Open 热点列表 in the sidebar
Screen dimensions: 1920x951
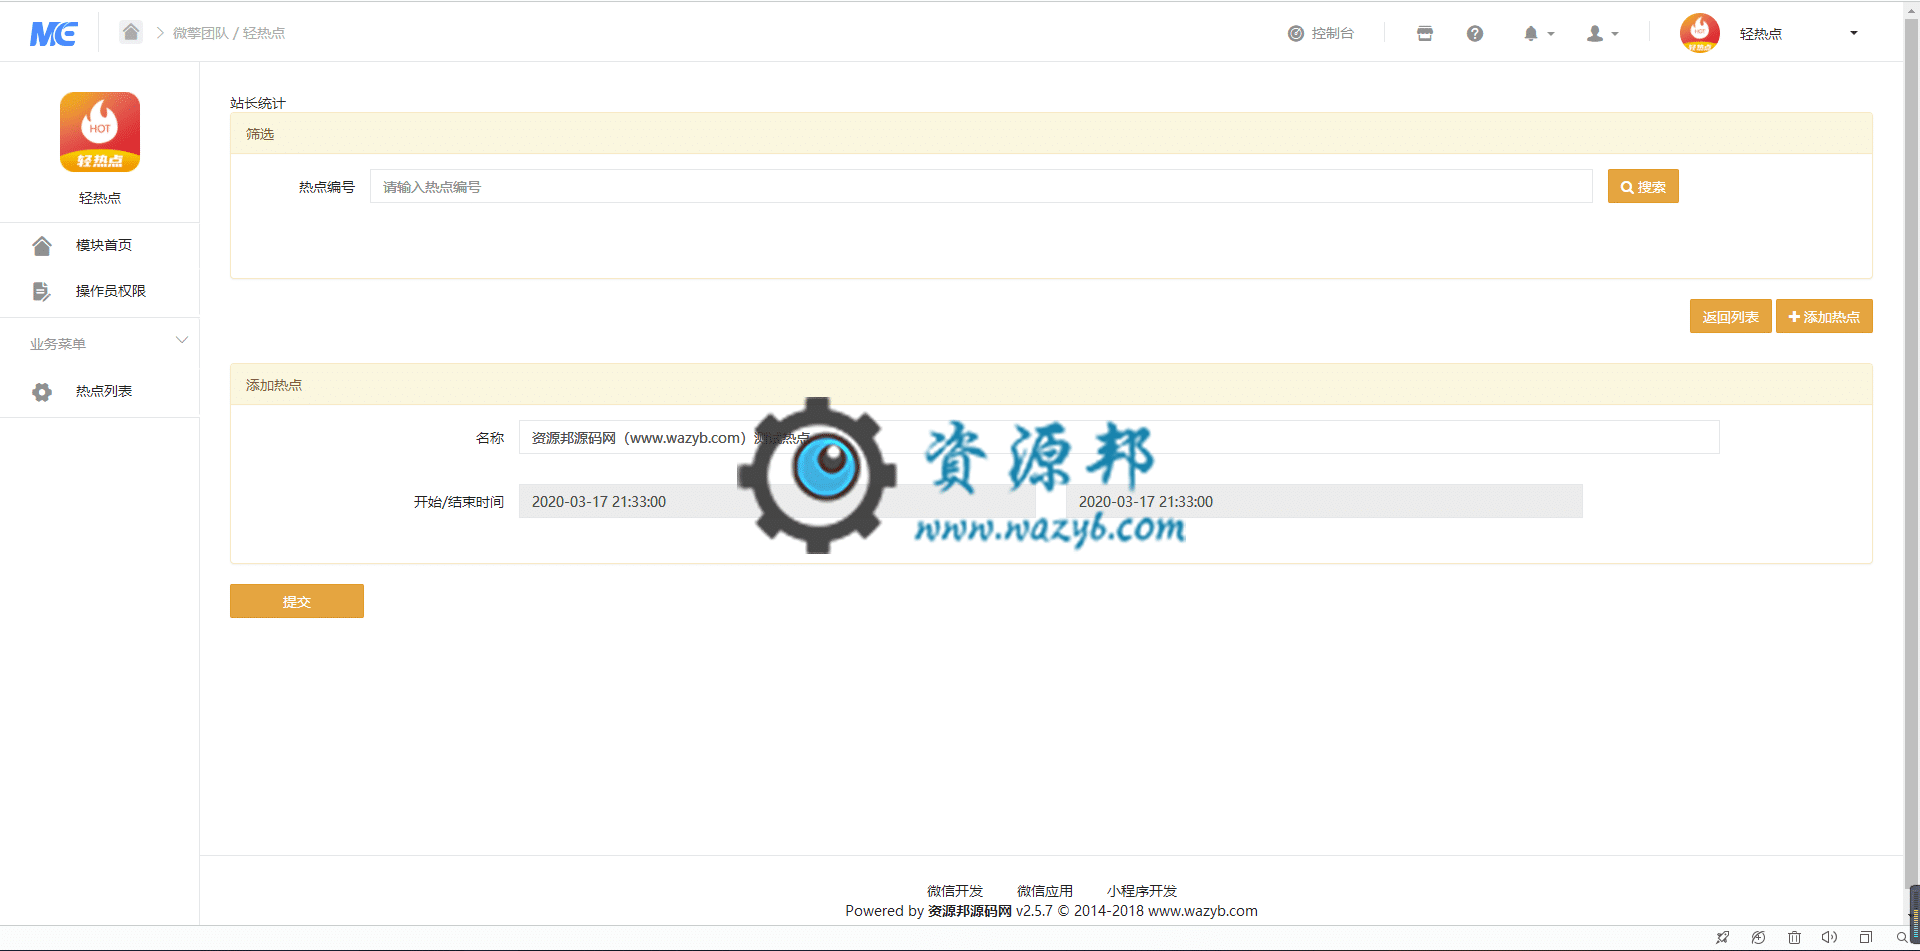pyautogui.click(x=104, y=391)
